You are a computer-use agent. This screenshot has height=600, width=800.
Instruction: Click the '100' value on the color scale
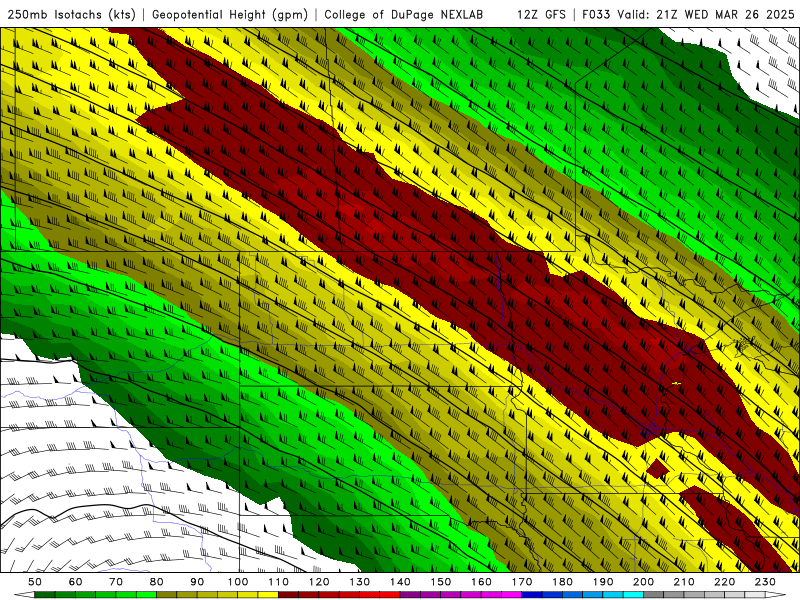238,582
